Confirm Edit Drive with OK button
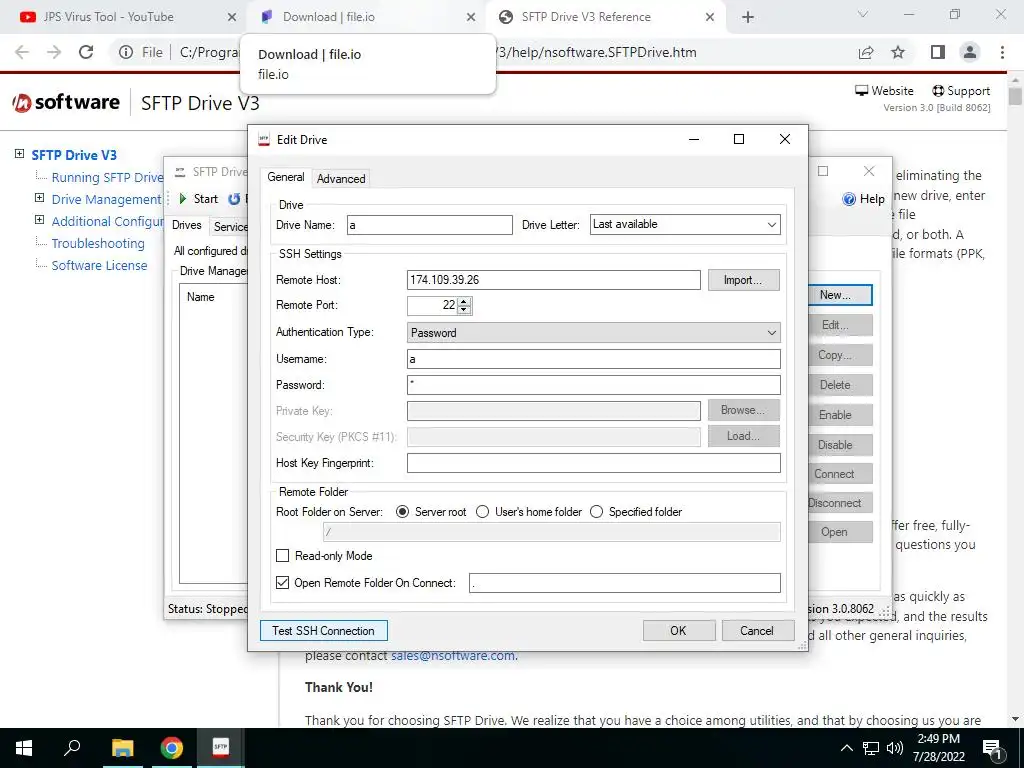Screen dimensions: 1024x768 (678, 630)
